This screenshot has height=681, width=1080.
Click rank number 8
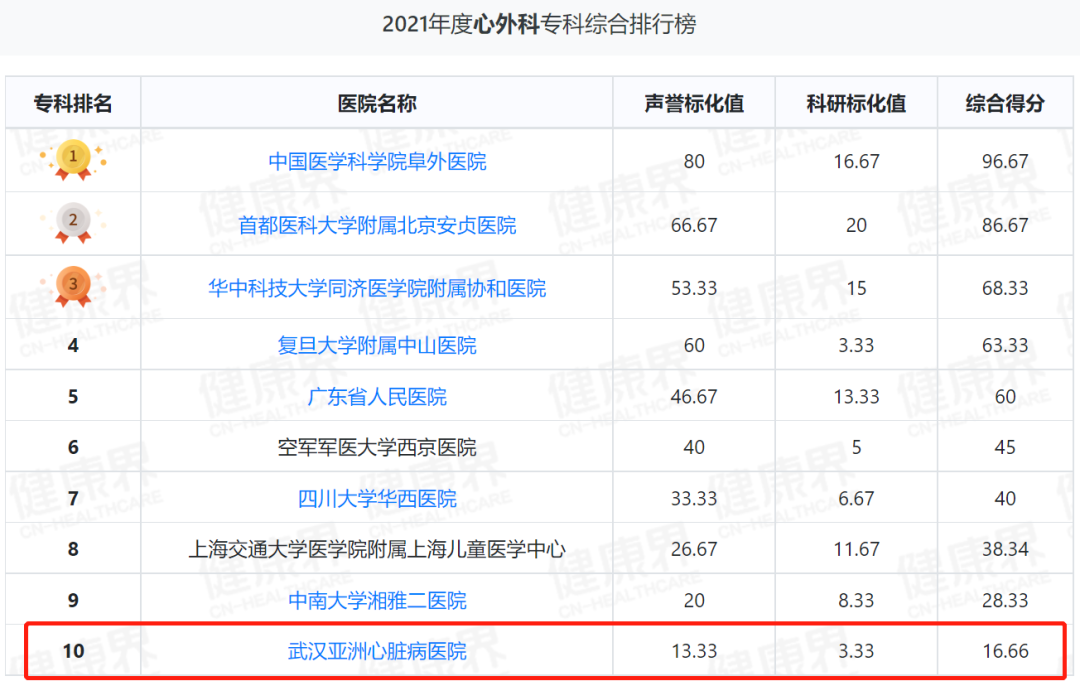point(73,549)
